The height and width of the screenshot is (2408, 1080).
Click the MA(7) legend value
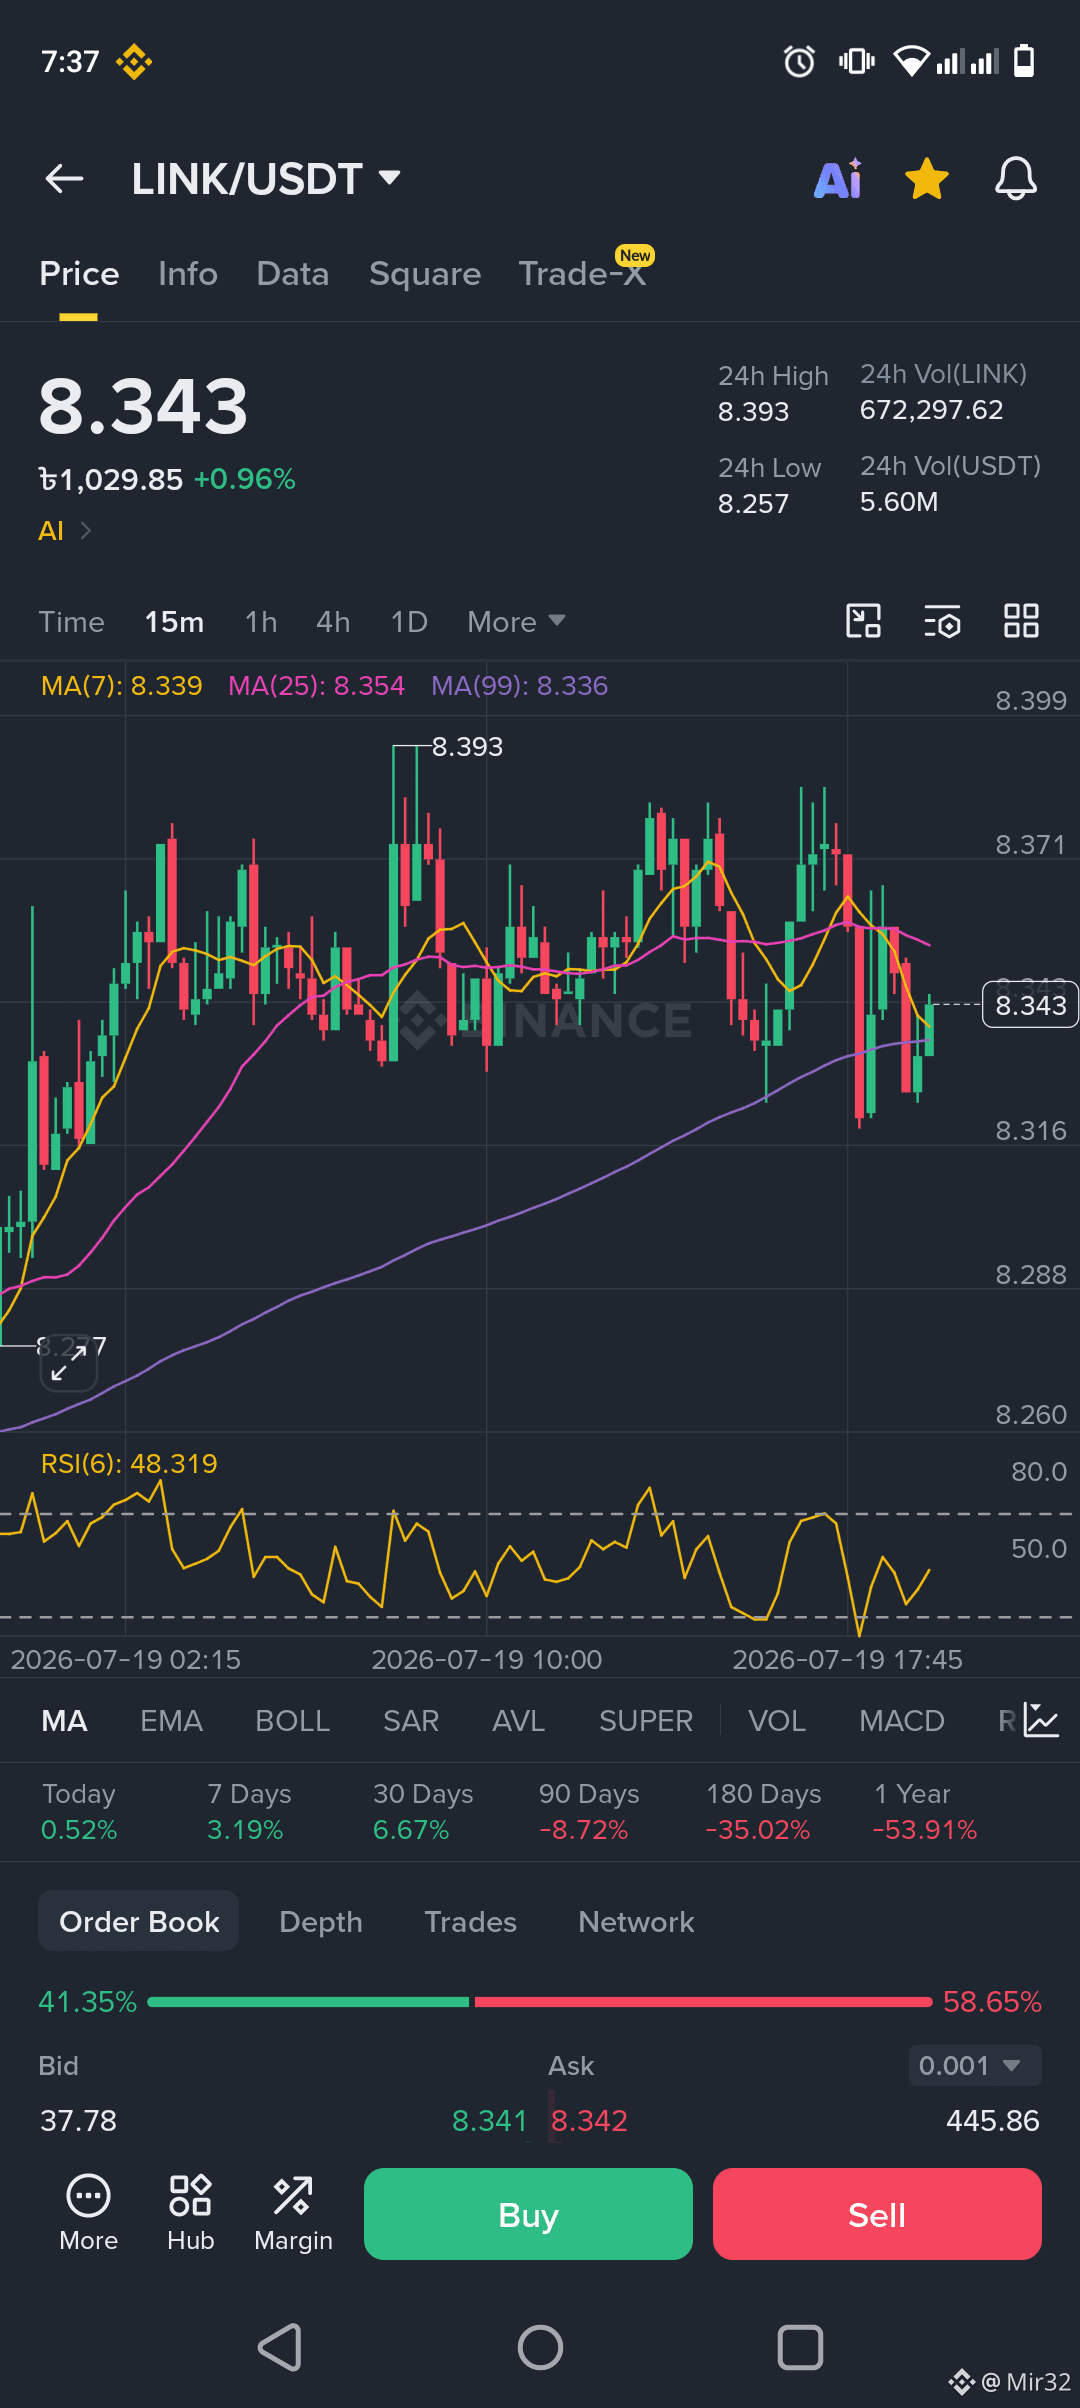[121, 686]
